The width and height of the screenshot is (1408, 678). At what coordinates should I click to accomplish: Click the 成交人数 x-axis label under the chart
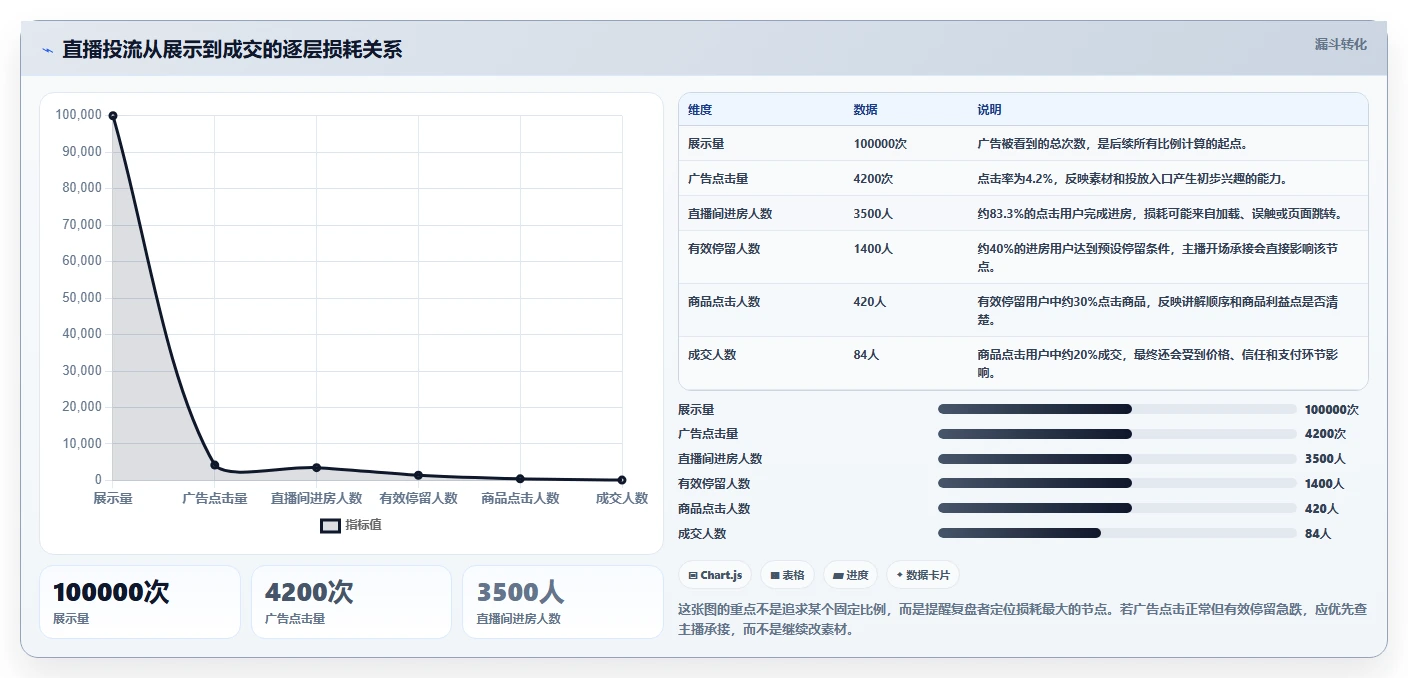[x=622, y=498]
